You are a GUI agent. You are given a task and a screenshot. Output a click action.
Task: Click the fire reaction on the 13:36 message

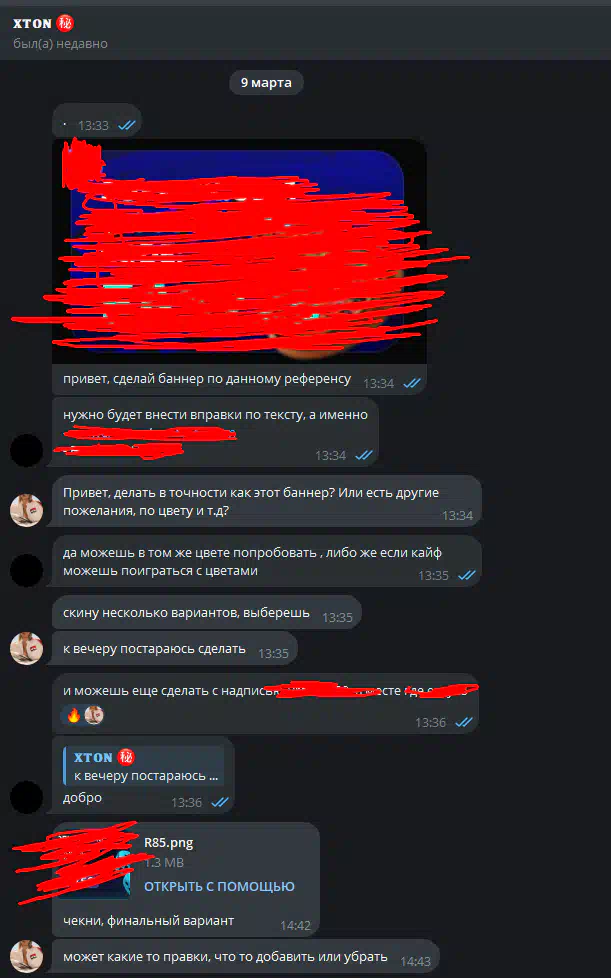[x=74, y=715]
